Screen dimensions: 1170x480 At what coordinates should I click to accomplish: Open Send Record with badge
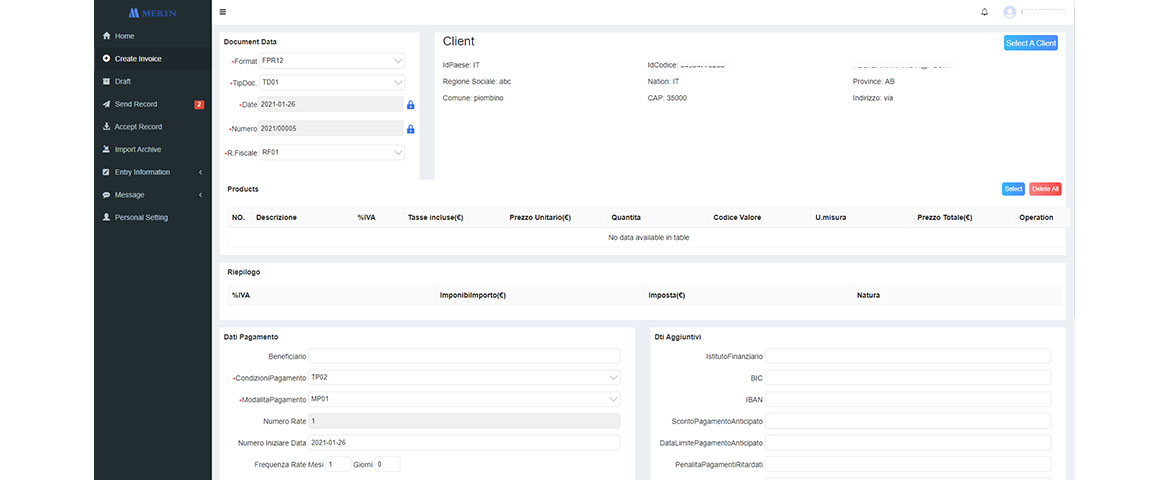(136, 104)
